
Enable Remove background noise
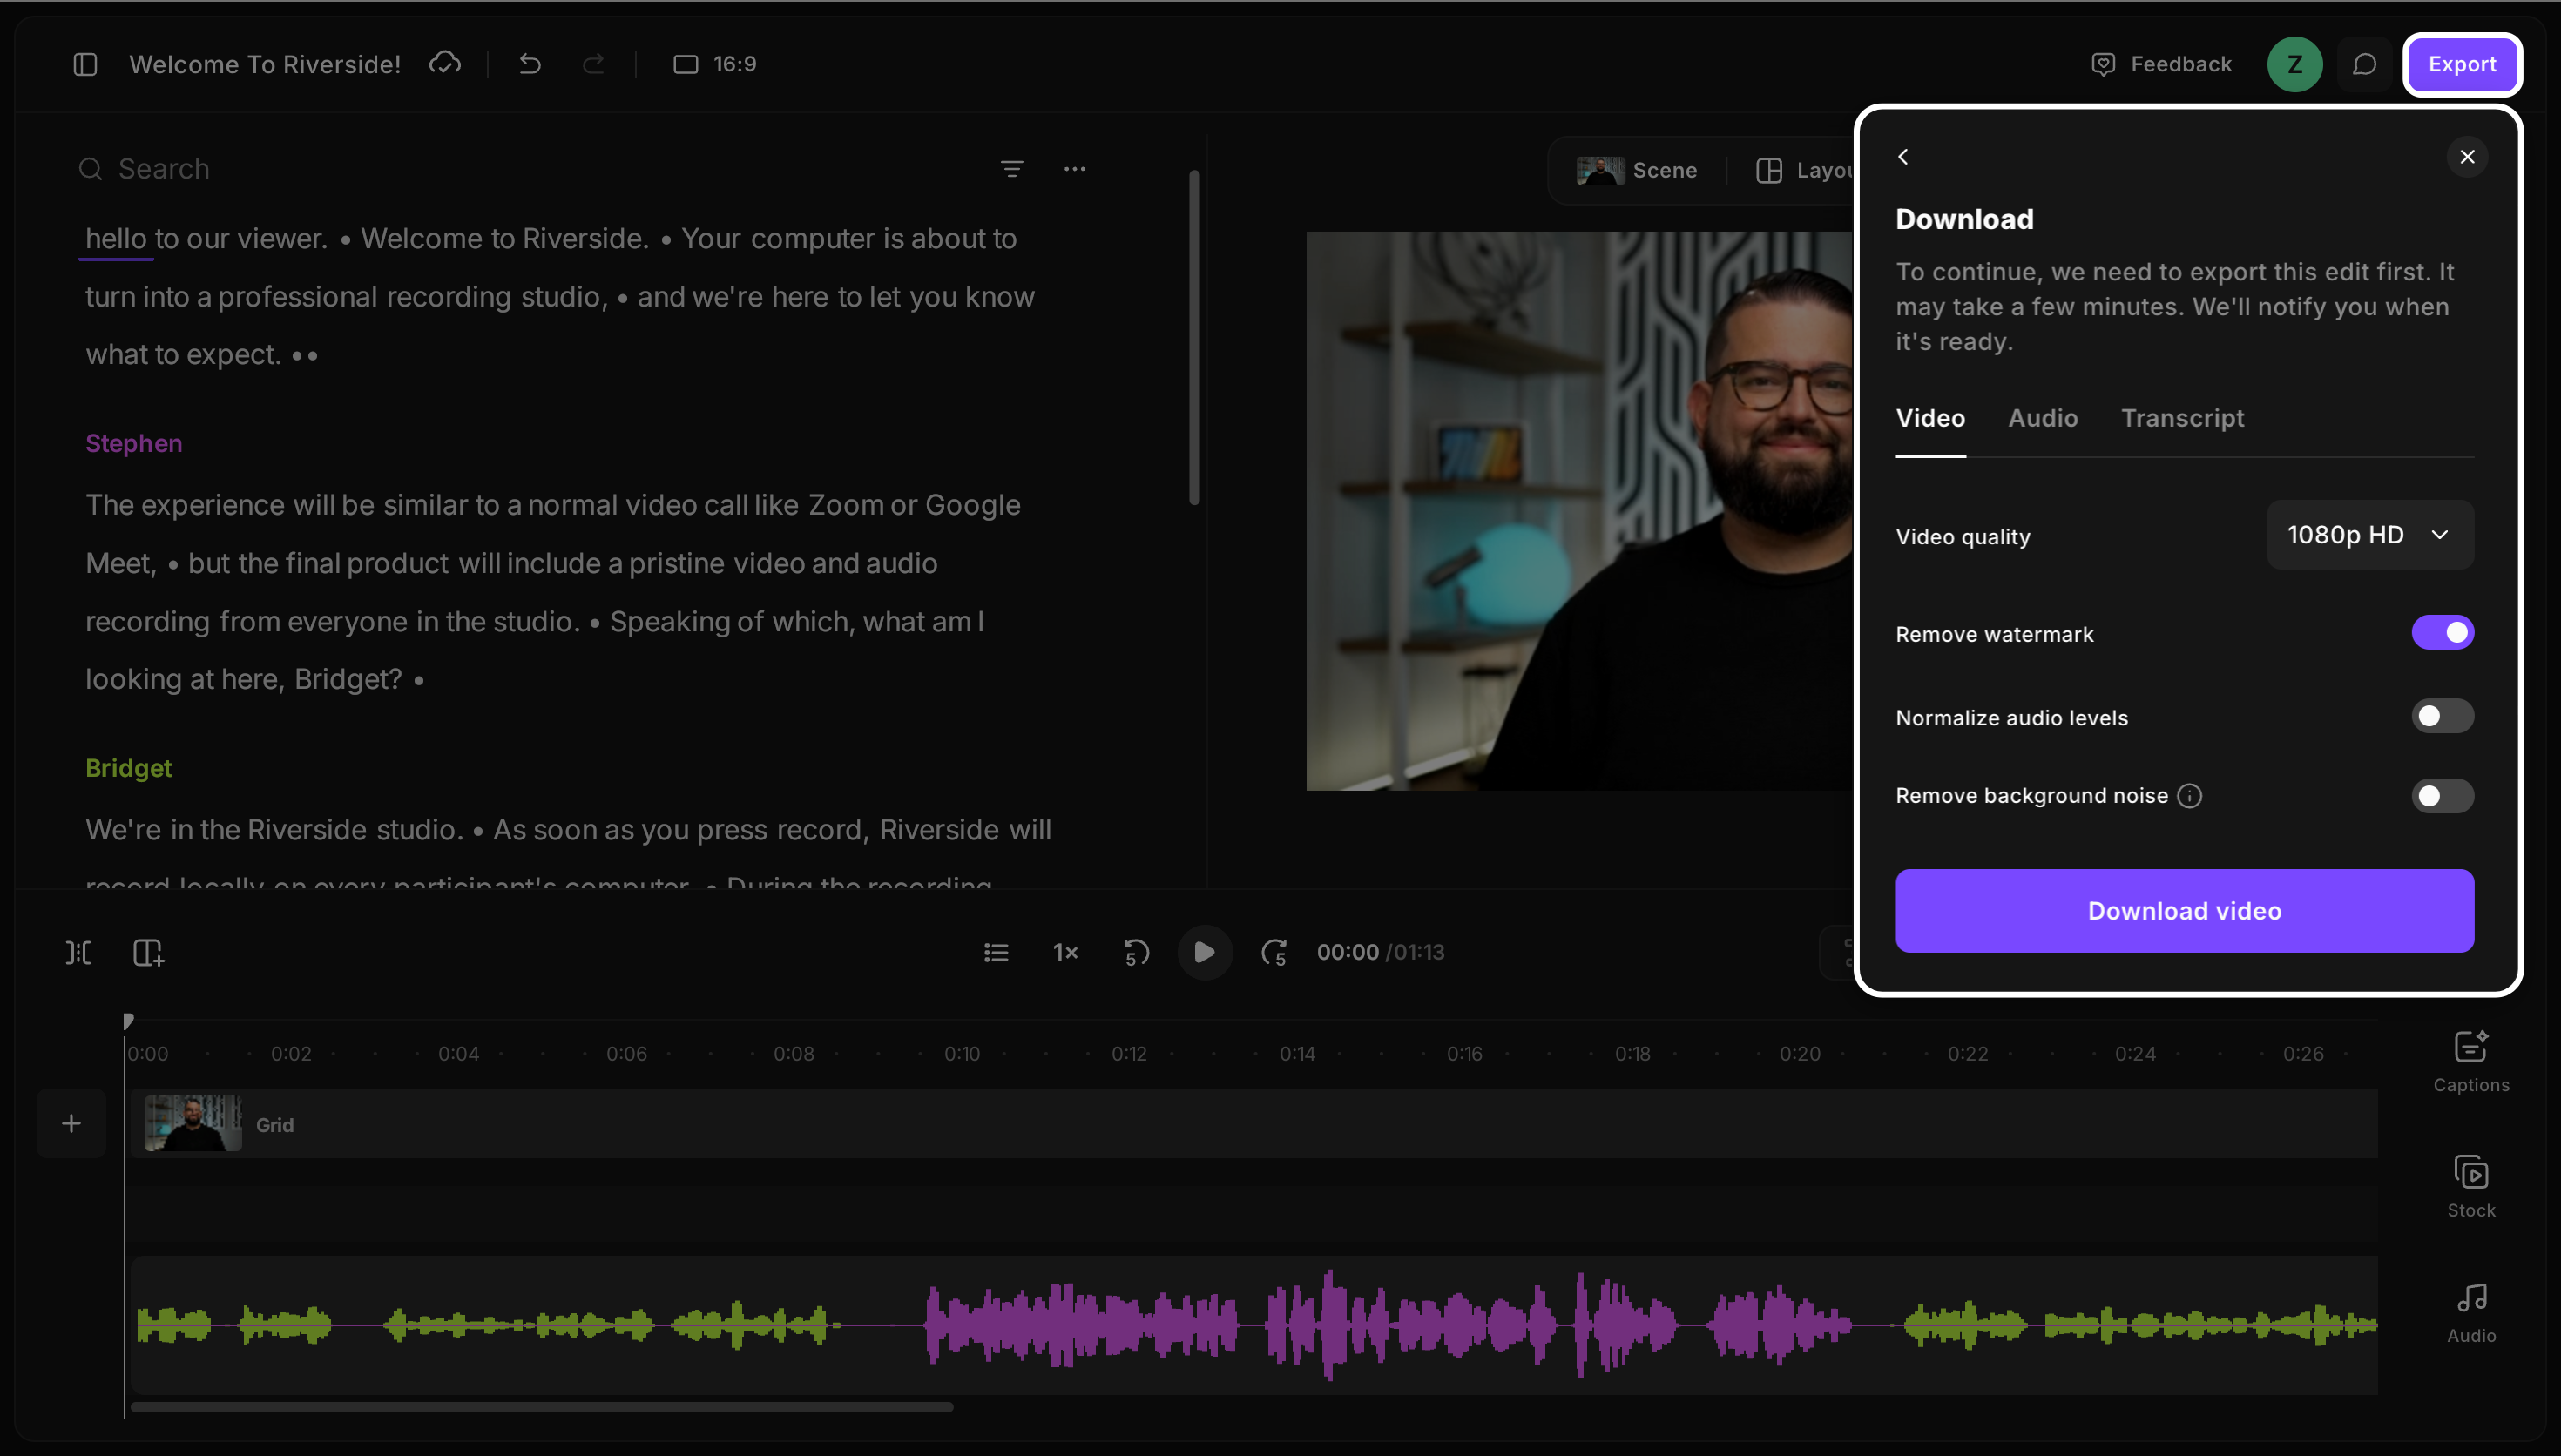coord(2442,796)
